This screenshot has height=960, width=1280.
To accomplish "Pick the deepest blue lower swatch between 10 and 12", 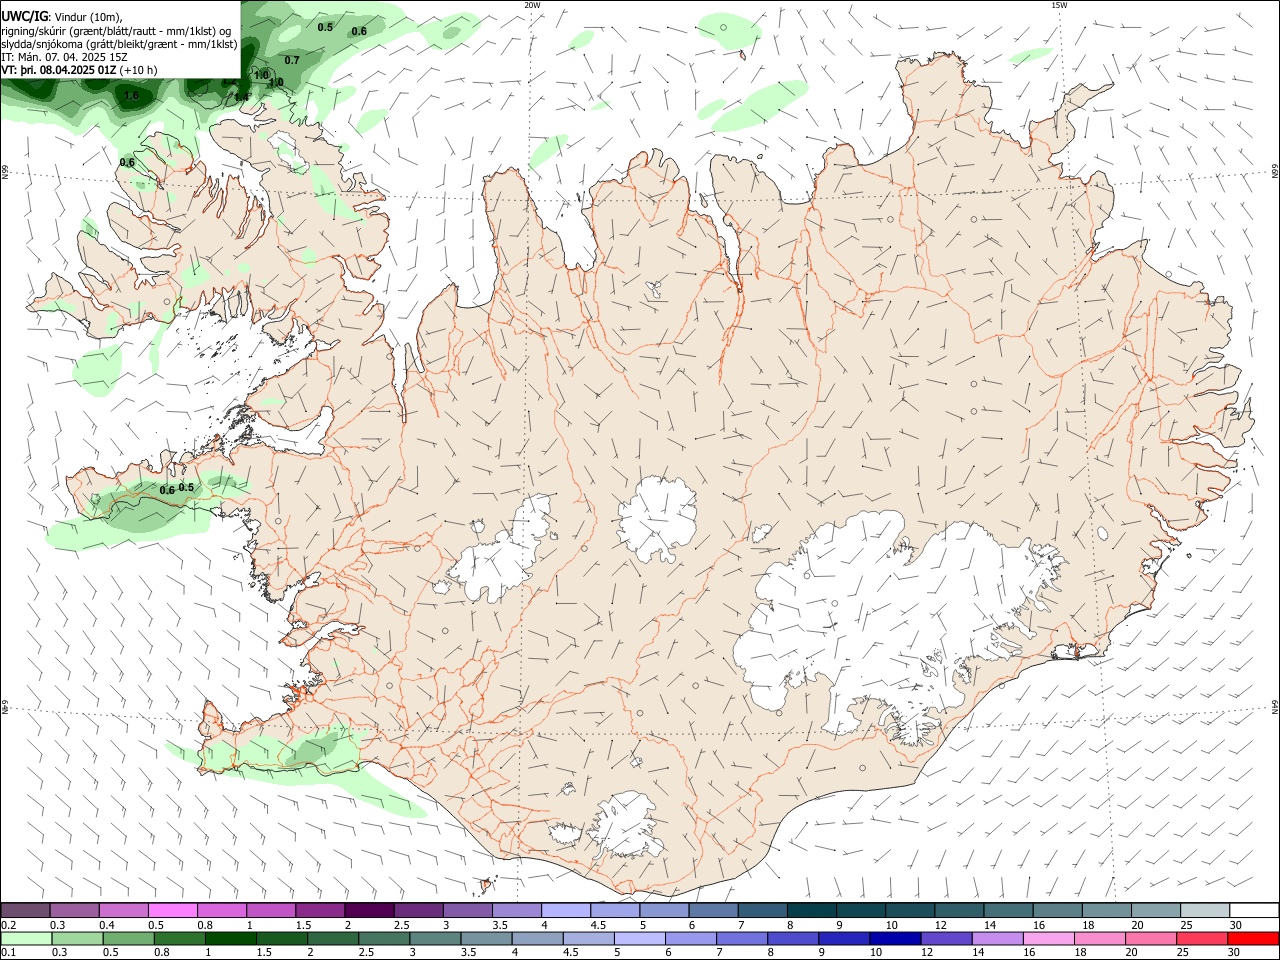I will tap(895, 938).
